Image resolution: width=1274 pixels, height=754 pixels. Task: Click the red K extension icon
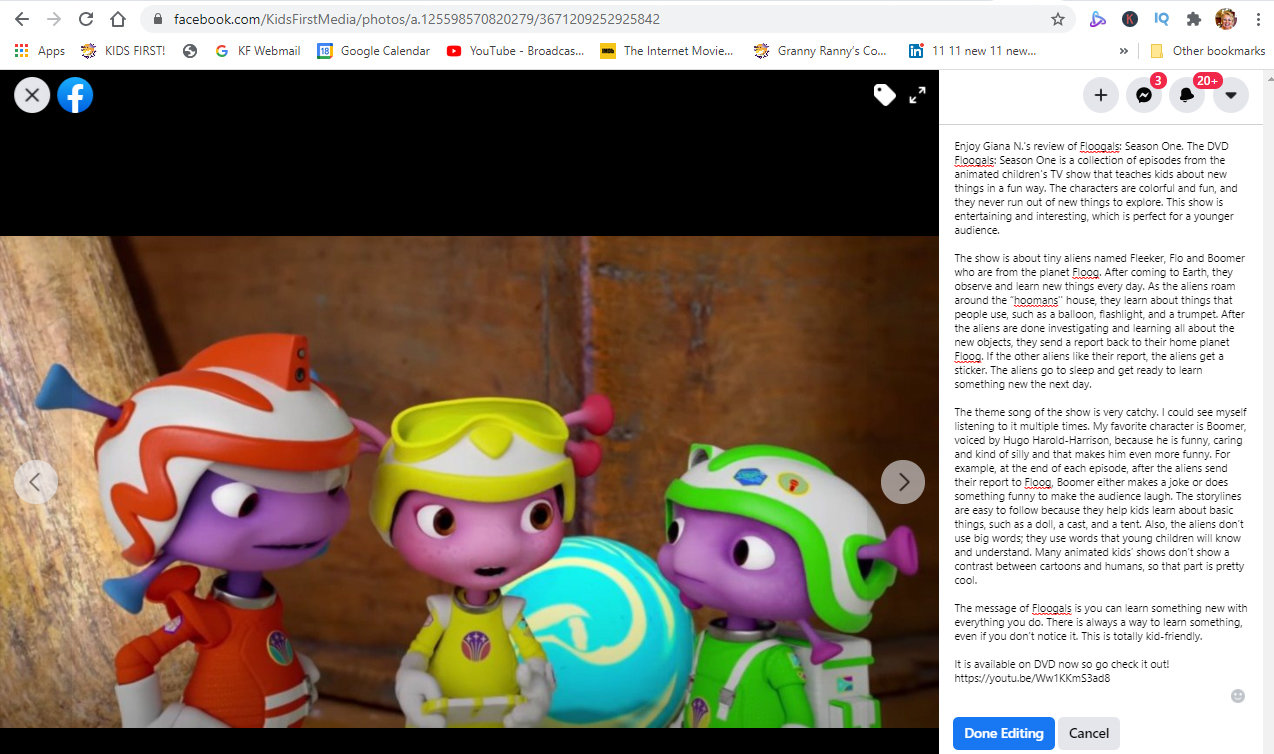(1129, 19)
